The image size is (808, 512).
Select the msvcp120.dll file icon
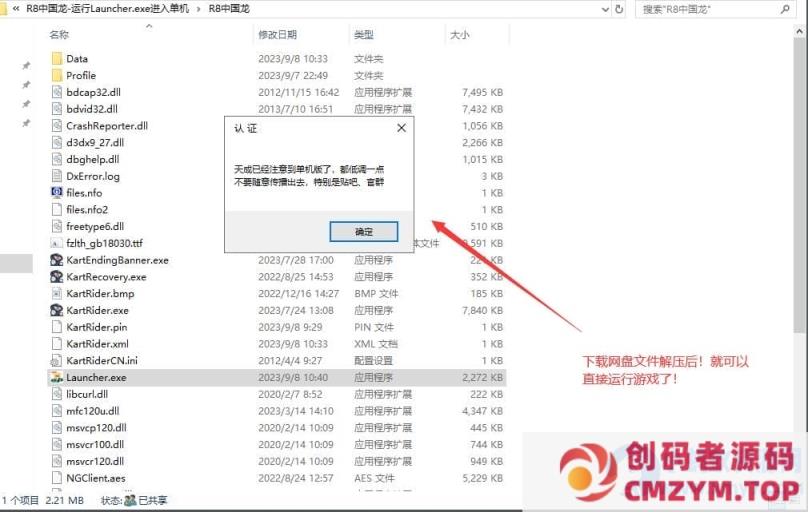[x=57, y=428]
